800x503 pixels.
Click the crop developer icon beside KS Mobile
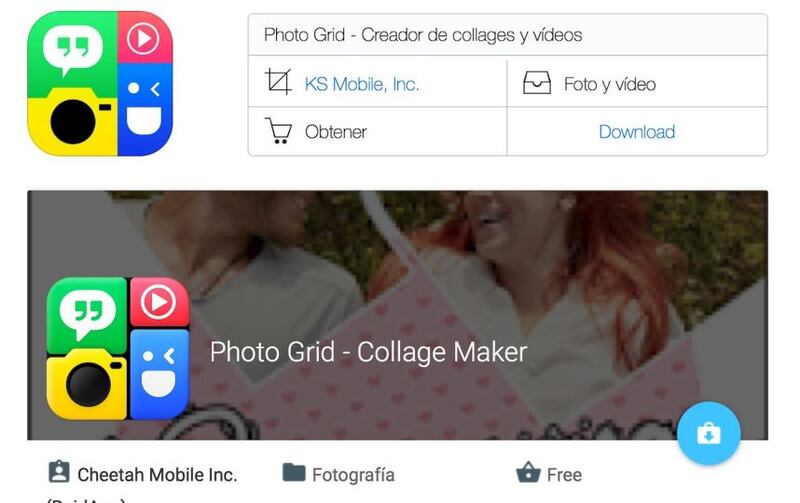tap(278, 82)
